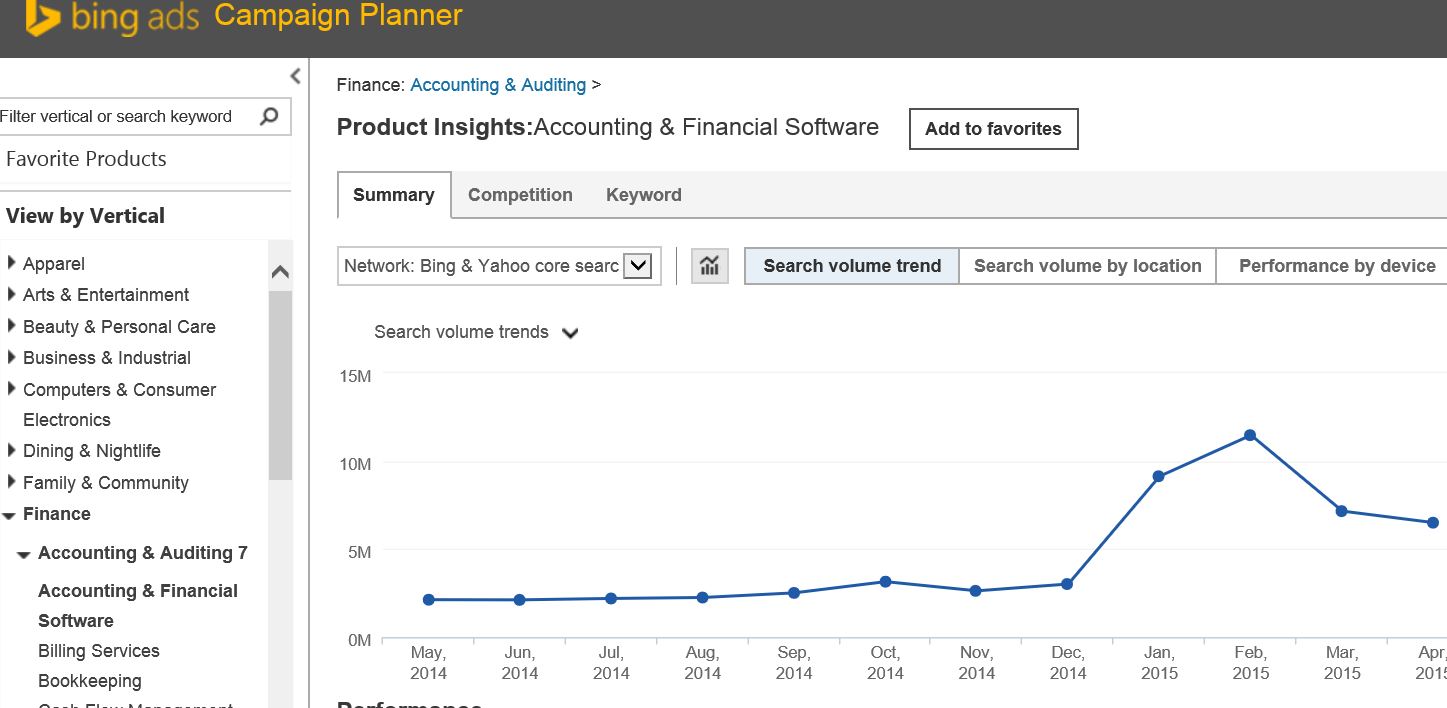The width and height of the screenshot is (1447, 708).
Task: Collapse Accounting & Auditing 7 subcategory
Action: coord(24,555)
